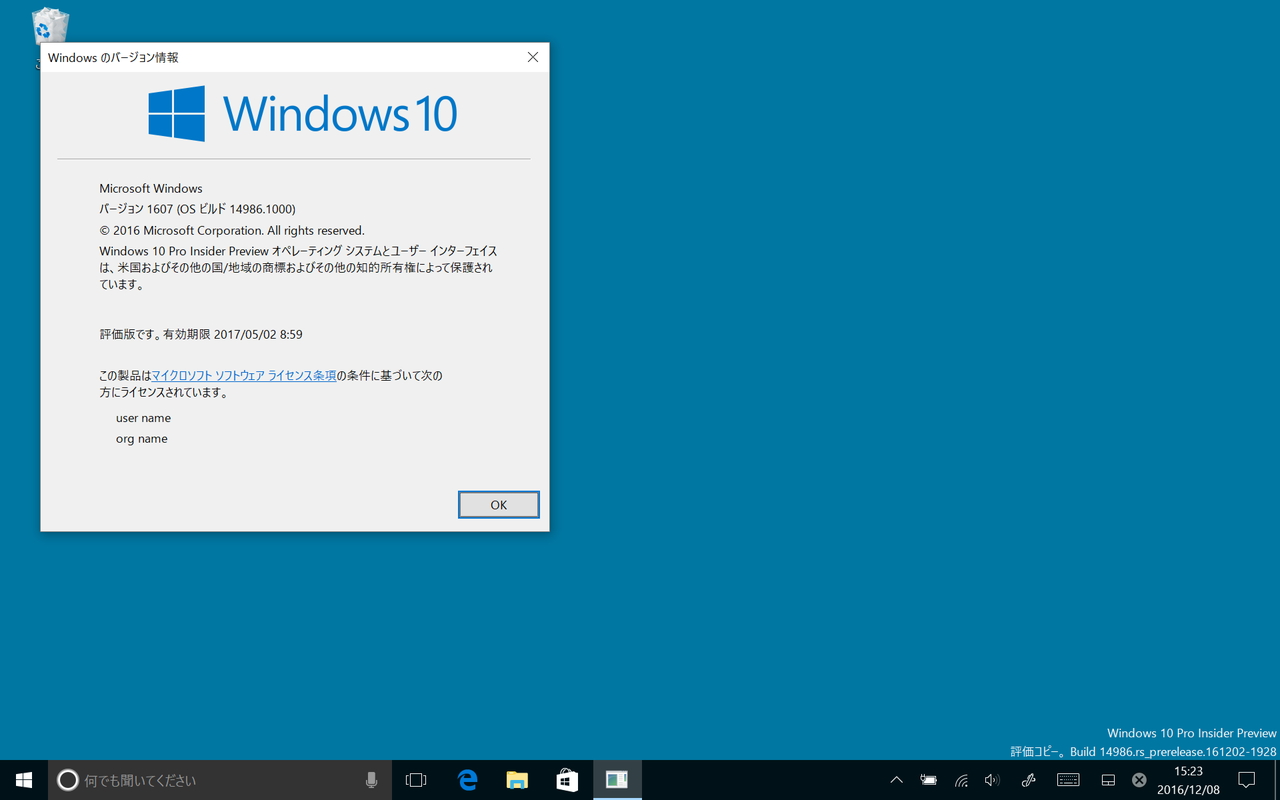Screen dimensions: 1280x800
Task: Open the Windows Store app
Action: coord(567,779)
